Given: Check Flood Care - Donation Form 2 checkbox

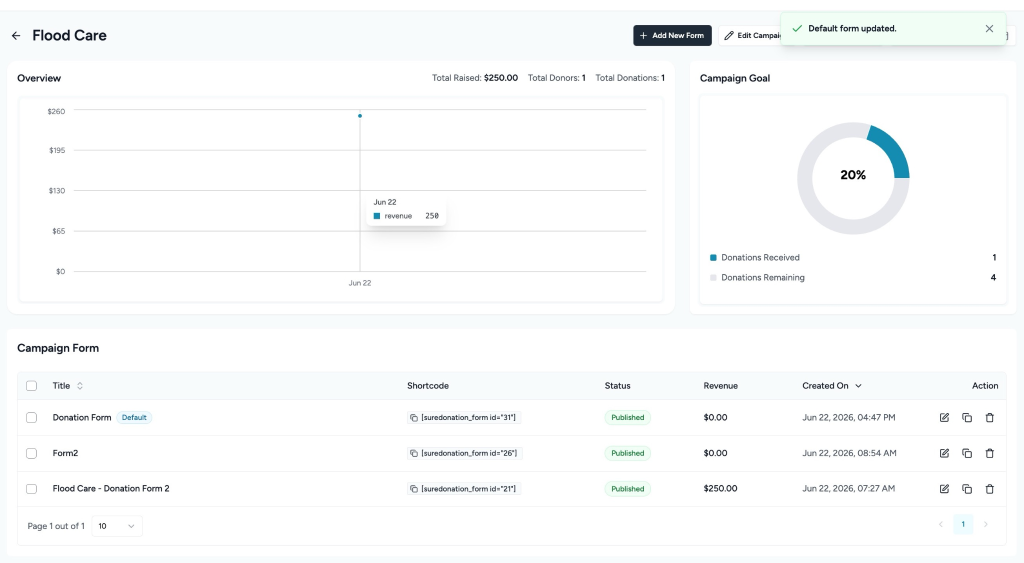Looking at the screenshot, I should coord(31,489).
